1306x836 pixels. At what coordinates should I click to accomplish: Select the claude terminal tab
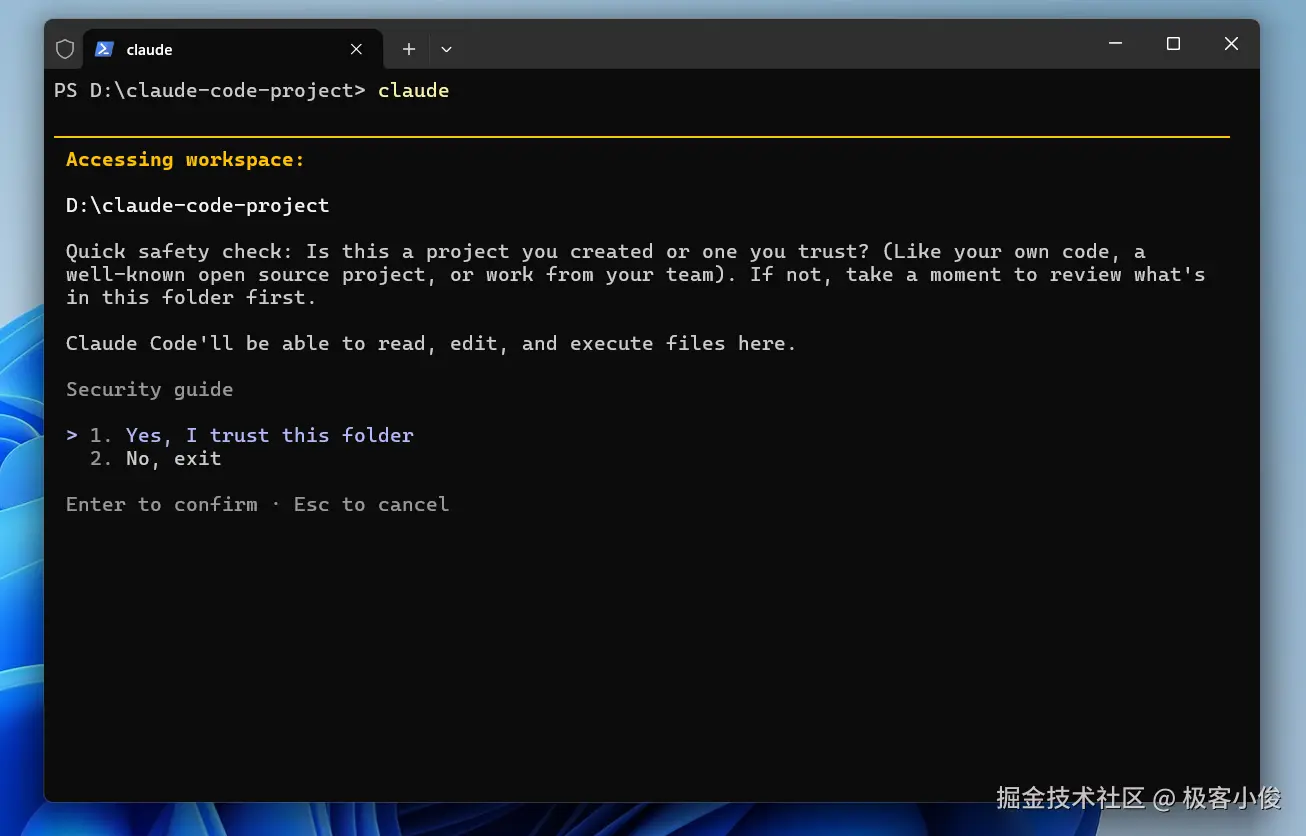coord(233,49)
